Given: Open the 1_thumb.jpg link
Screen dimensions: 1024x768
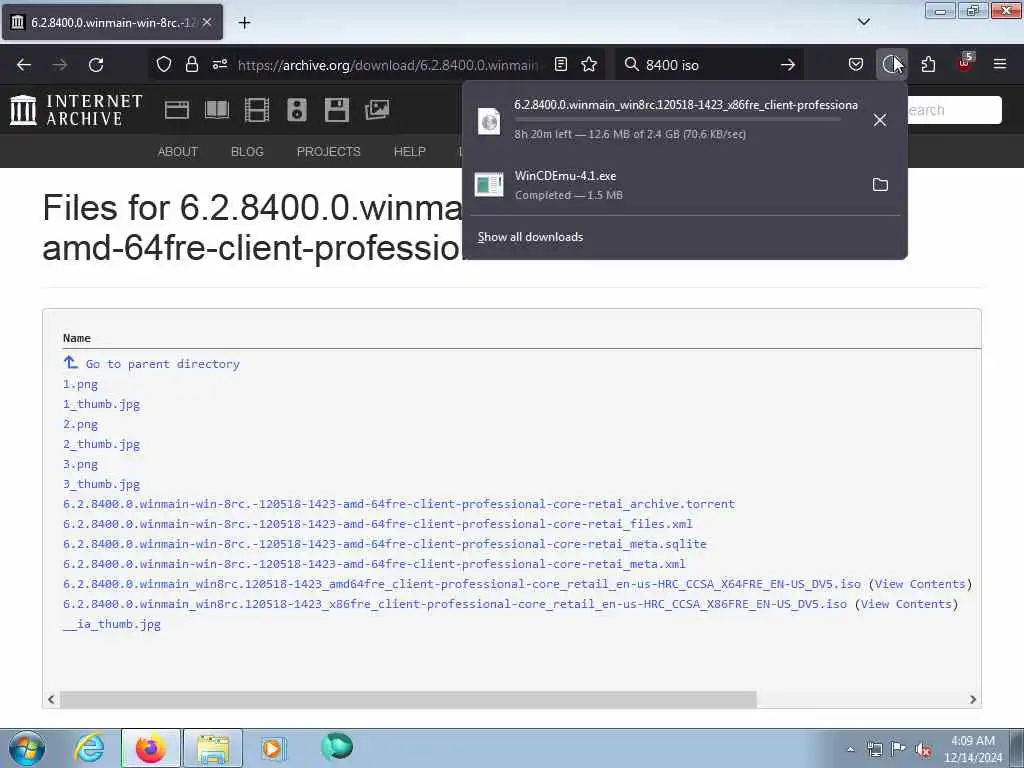Looking at the screenshot, I should pyautogui.click(x=101, y=404).
